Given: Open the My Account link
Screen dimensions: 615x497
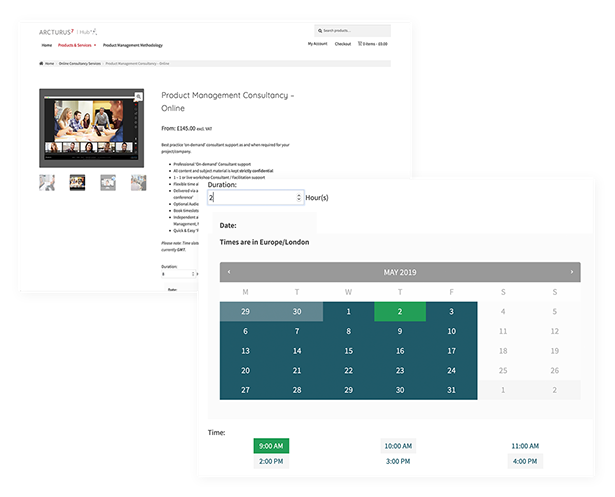Looking at the screenshot, I should pyautogui.click(x=316, y=45).
